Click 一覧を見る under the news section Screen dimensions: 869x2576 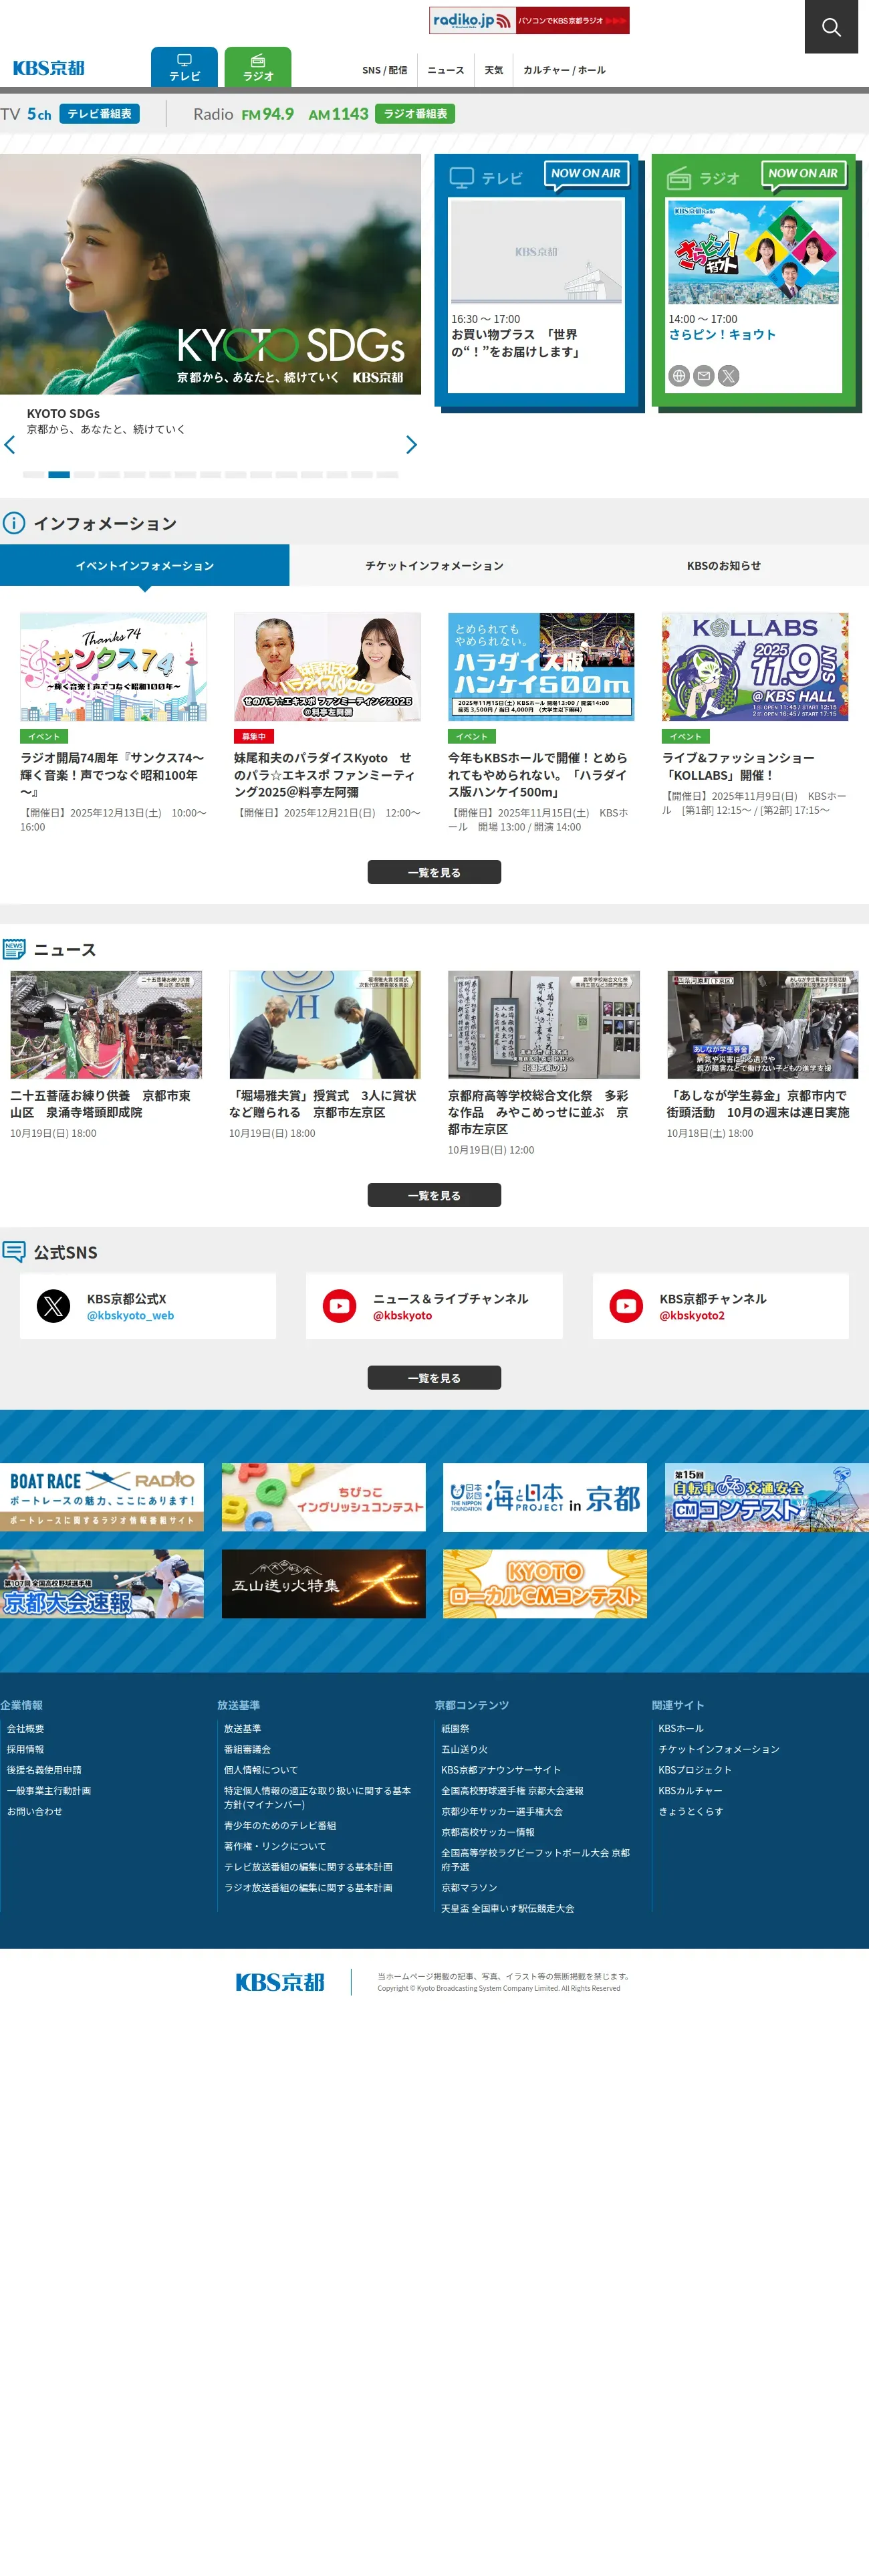point(434,1195)
